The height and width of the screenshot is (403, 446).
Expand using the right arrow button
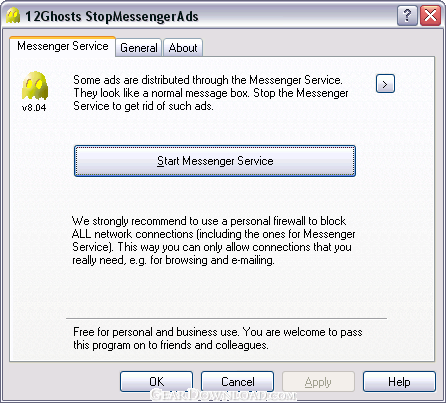(x=385, y=84)
